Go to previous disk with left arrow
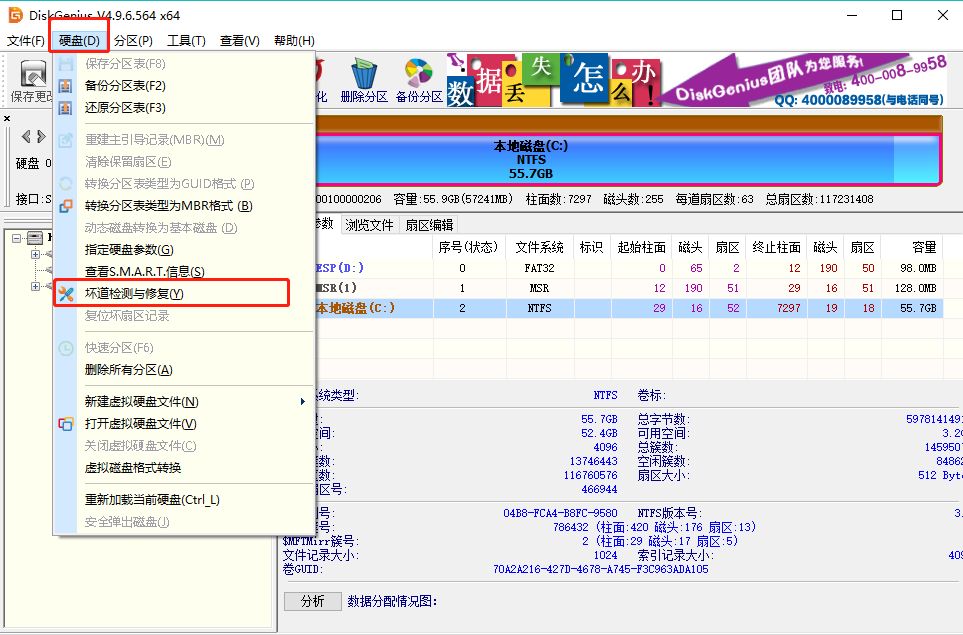The width and height of the screenshot is (963, 635). (x=26, y=136)
